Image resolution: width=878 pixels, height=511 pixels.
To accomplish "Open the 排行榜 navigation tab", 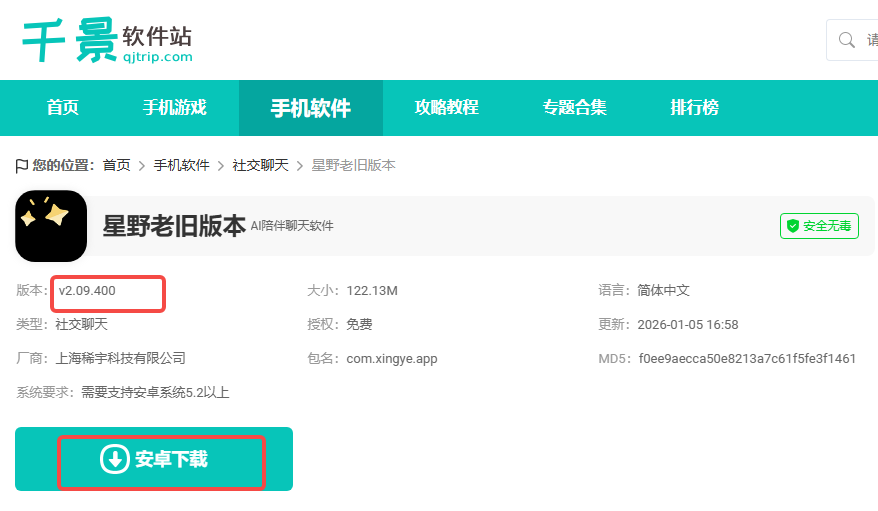I will (x=694, y=108).
